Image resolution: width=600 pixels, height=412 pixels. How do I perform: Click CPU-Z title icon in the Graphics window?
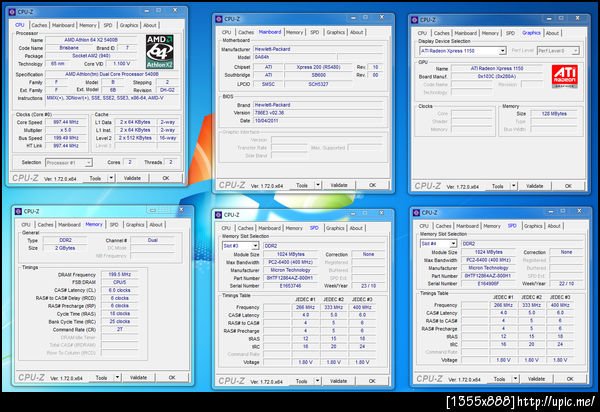[x=414, y=20]
